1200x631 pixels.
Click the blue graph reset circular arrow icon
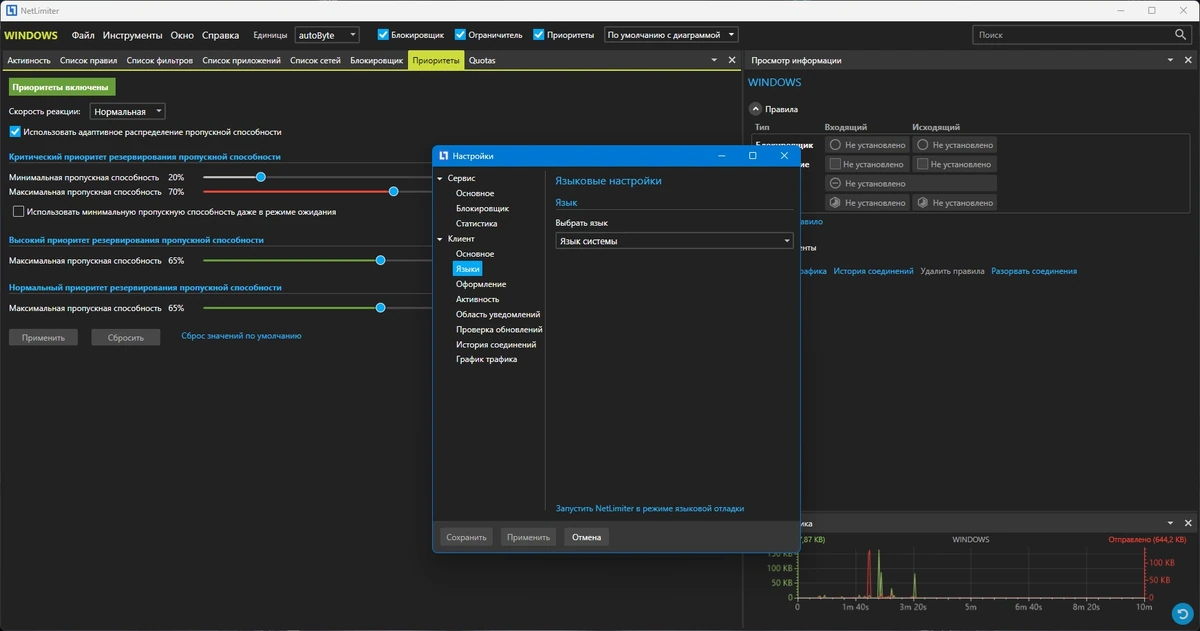tap(1182, 613)
